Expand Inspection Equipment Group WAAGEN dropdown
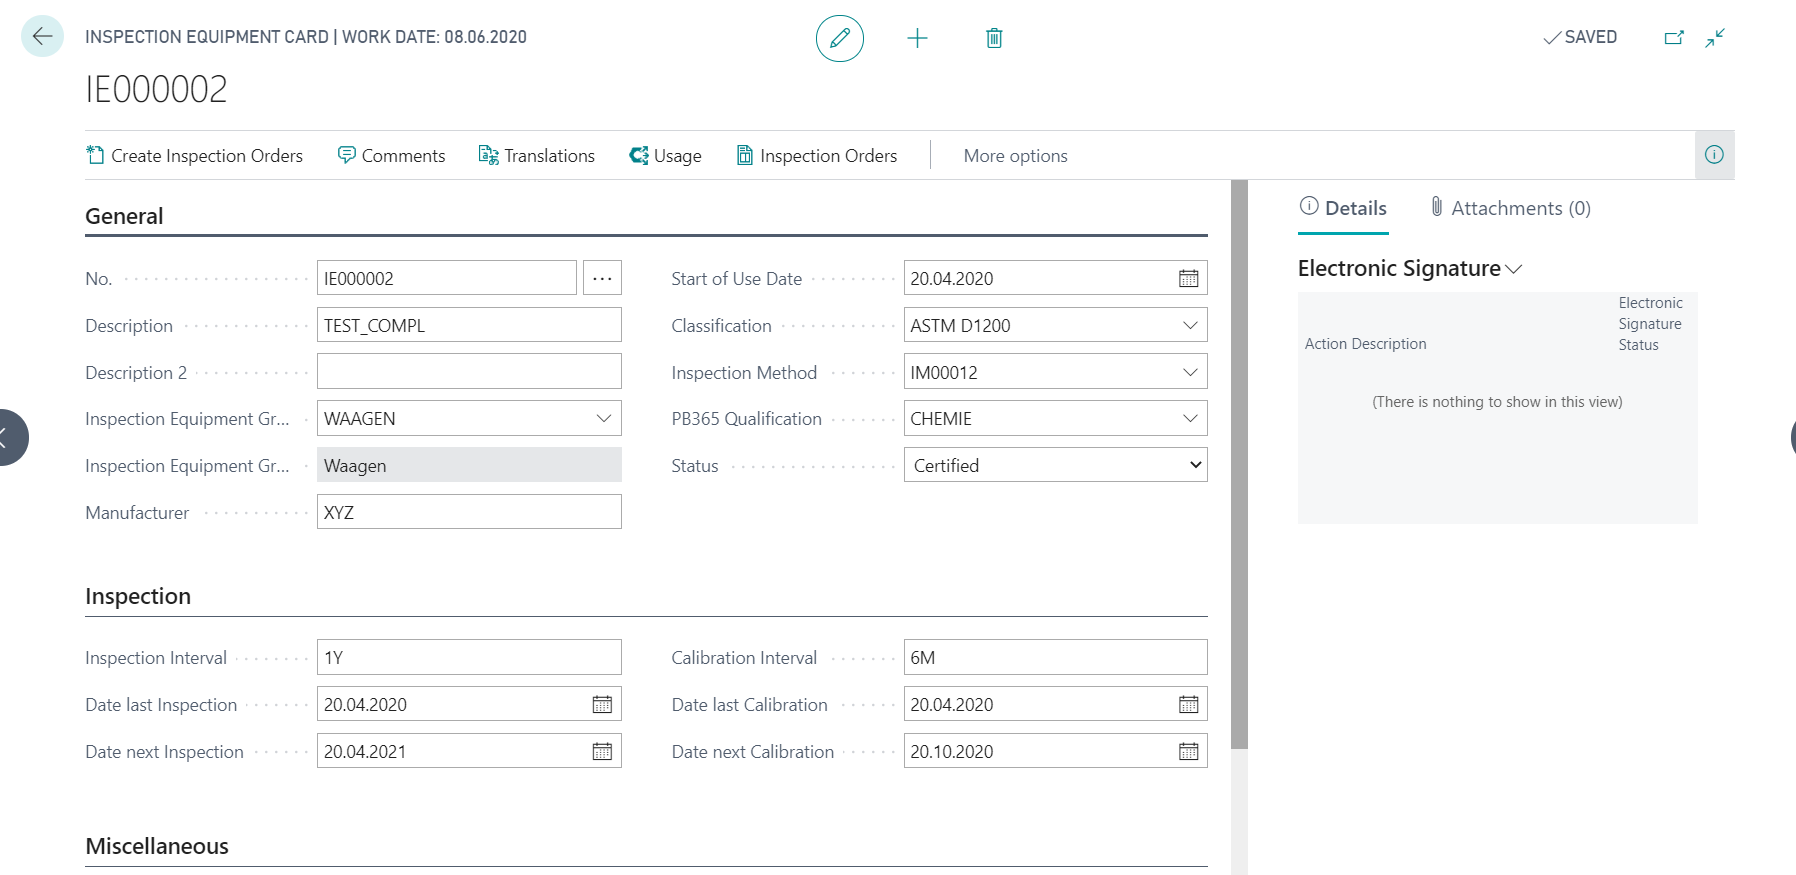1796x875 pixels. tap(604, 419)
